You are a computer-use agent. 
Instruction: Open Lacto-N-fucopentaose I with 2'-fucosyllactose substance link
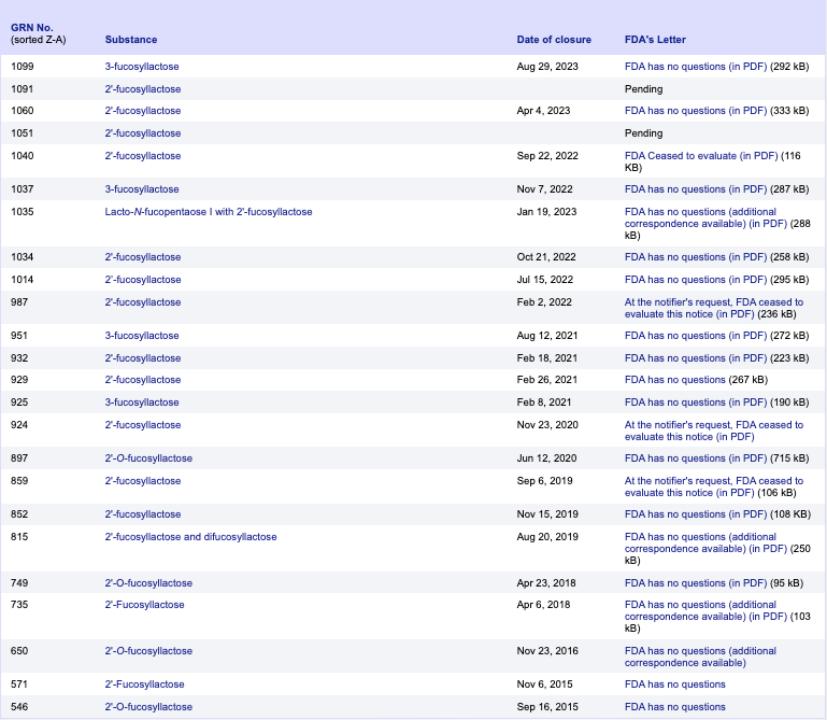213,211
